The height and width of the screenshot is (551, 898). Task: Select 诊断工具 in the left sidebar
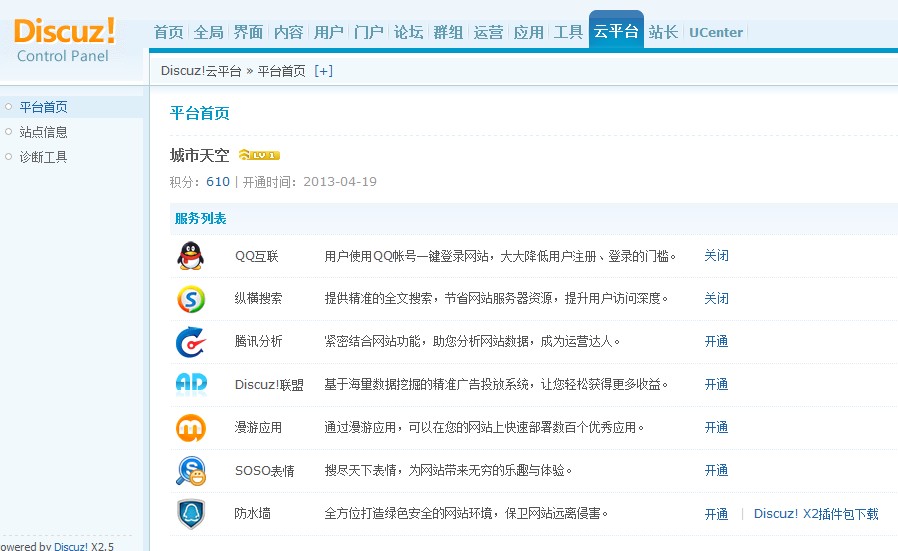(44, 157)
